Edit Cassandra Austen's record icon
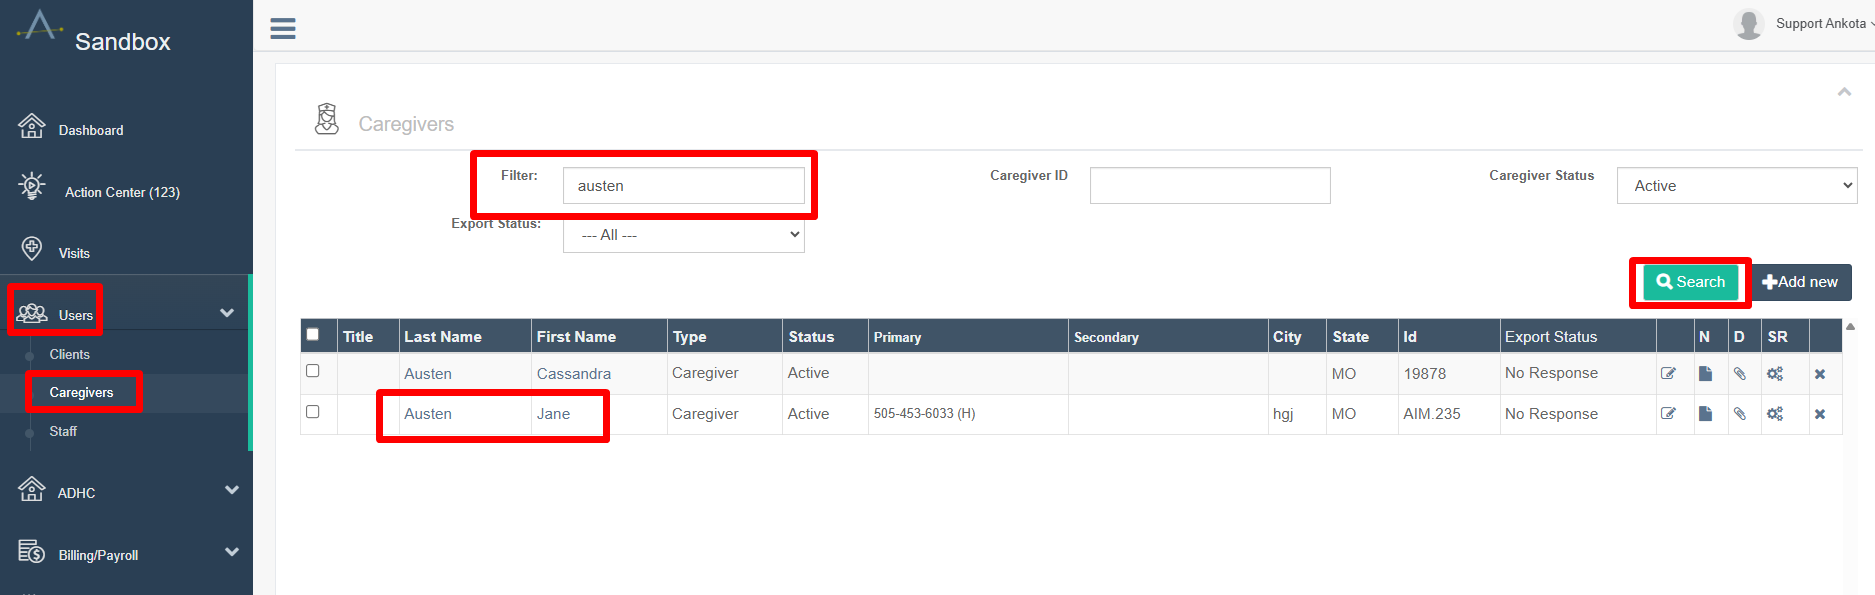 (x=1668, y=374)
